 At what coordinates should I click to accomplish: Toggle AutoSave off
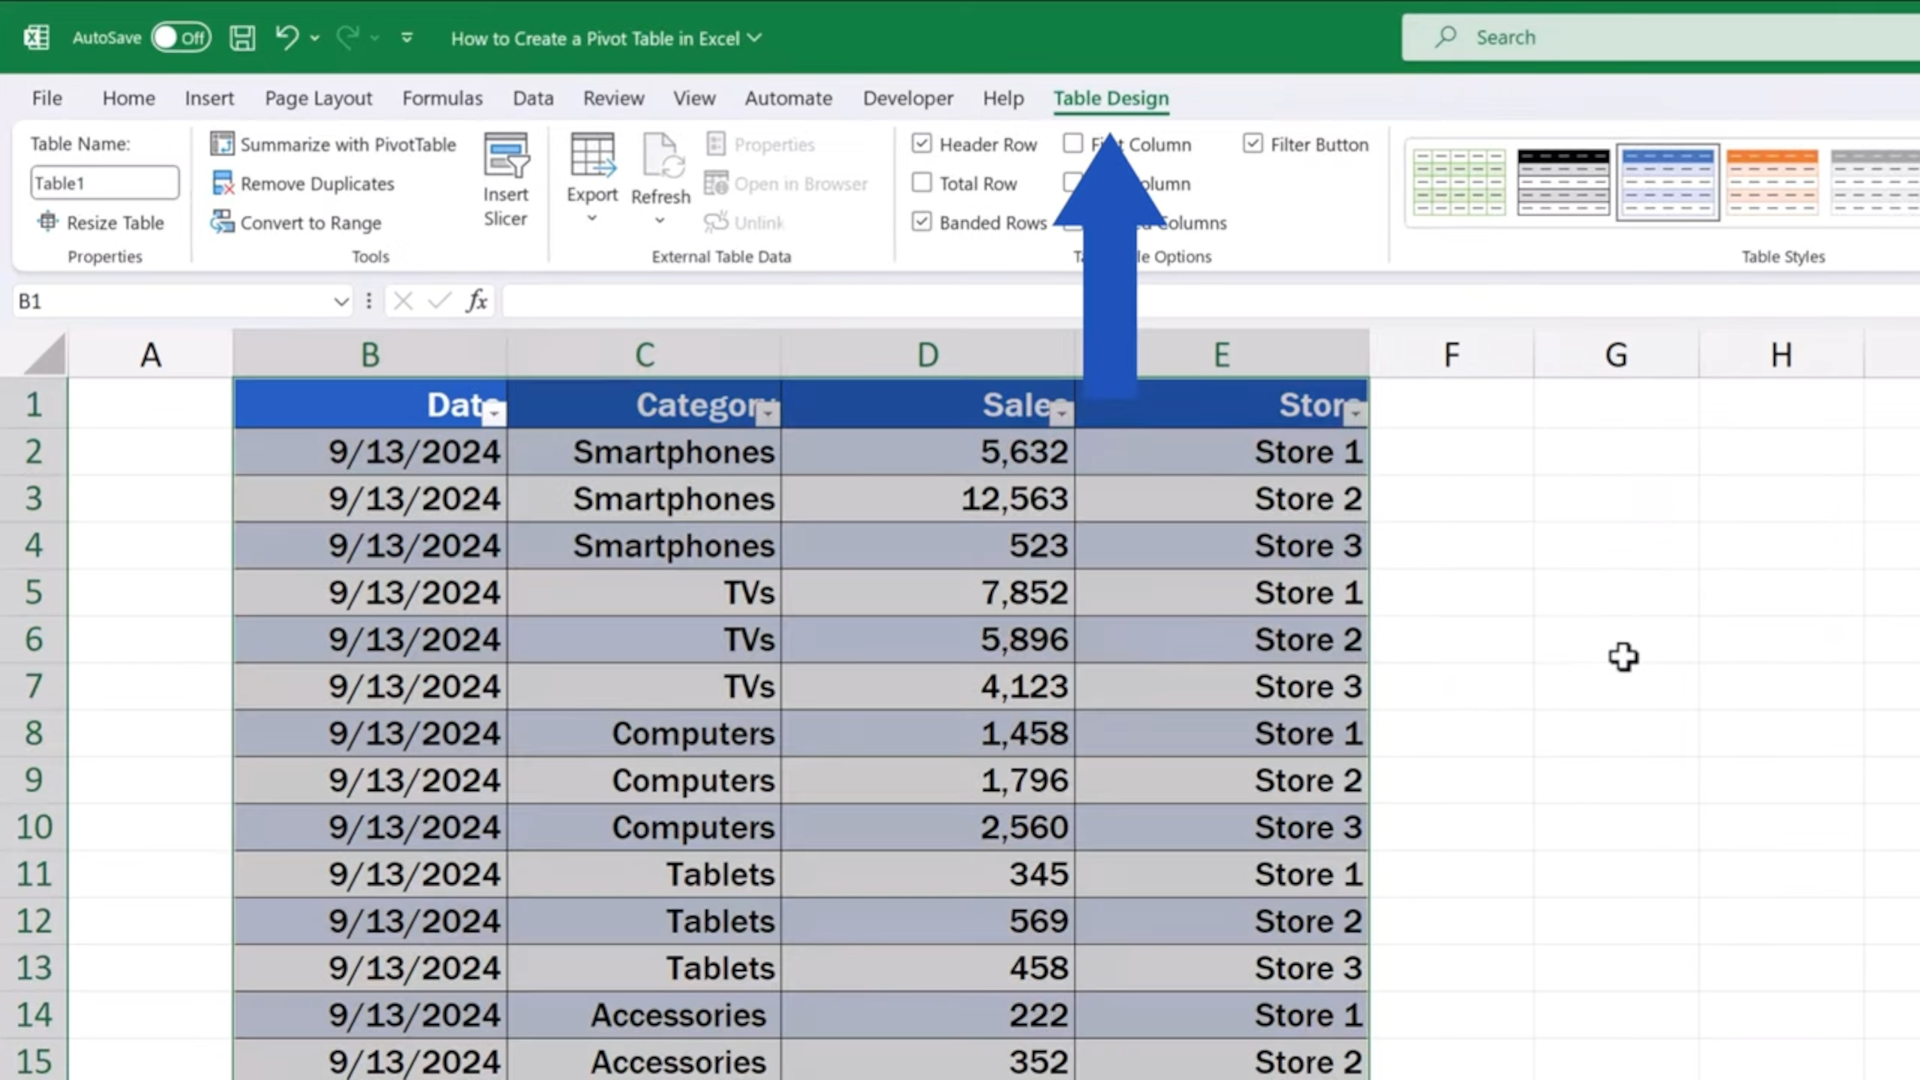pyautogui.click(x=180, y=37)
